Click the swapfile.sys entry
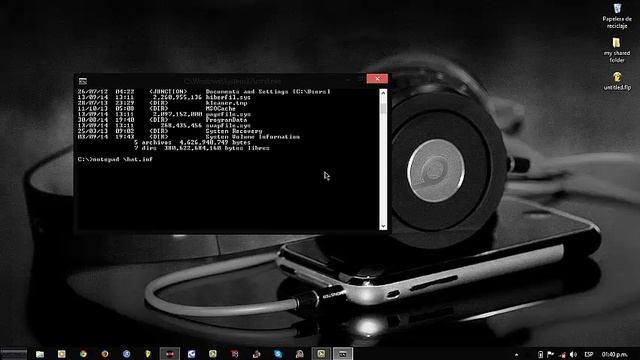Image resolution: width=640 pixels, height=360 pixels. [164, 126]
